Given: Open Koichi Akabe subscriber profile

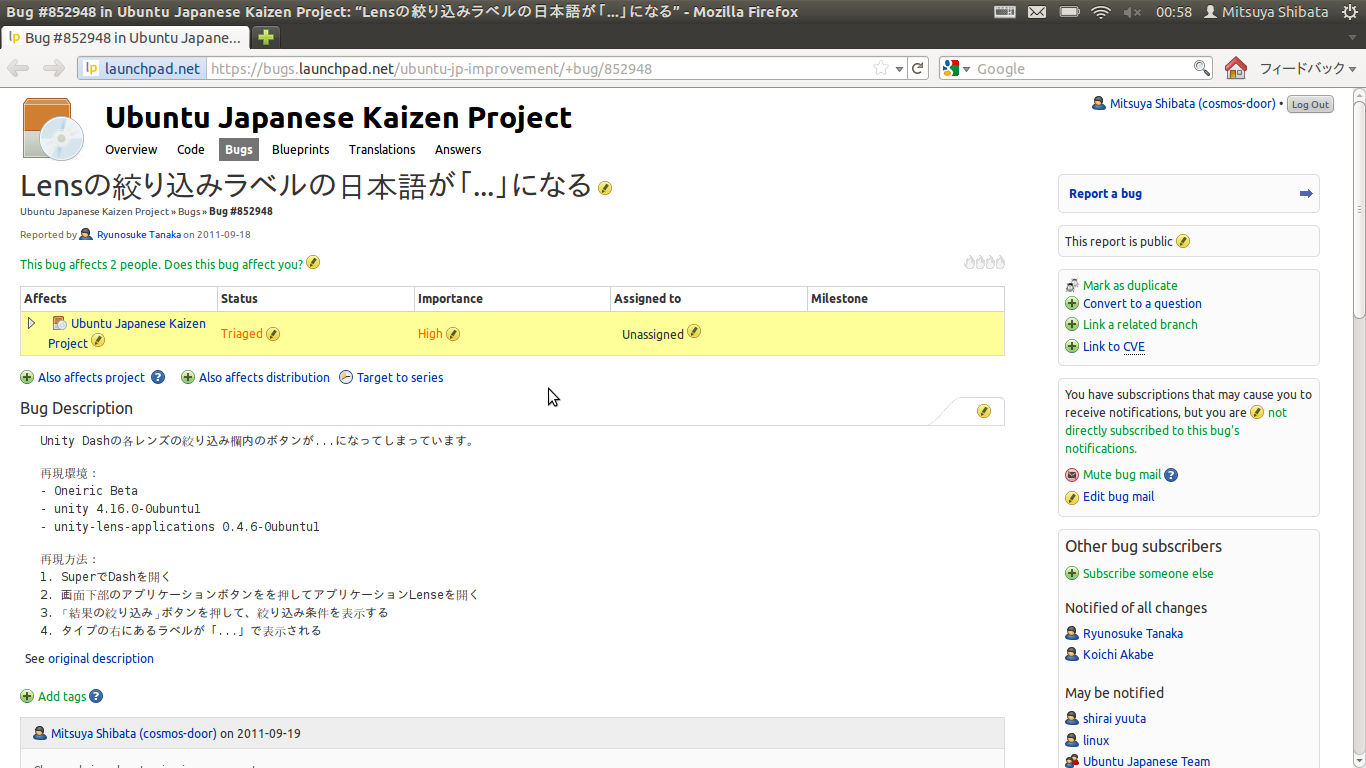Looking at the screenshot, I should click(x=1118, y=655).
